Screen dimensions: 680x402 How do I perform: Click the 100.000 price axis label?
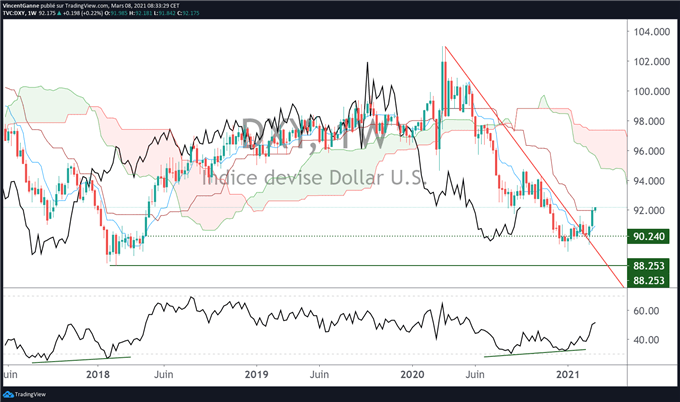tap(652, 92)
